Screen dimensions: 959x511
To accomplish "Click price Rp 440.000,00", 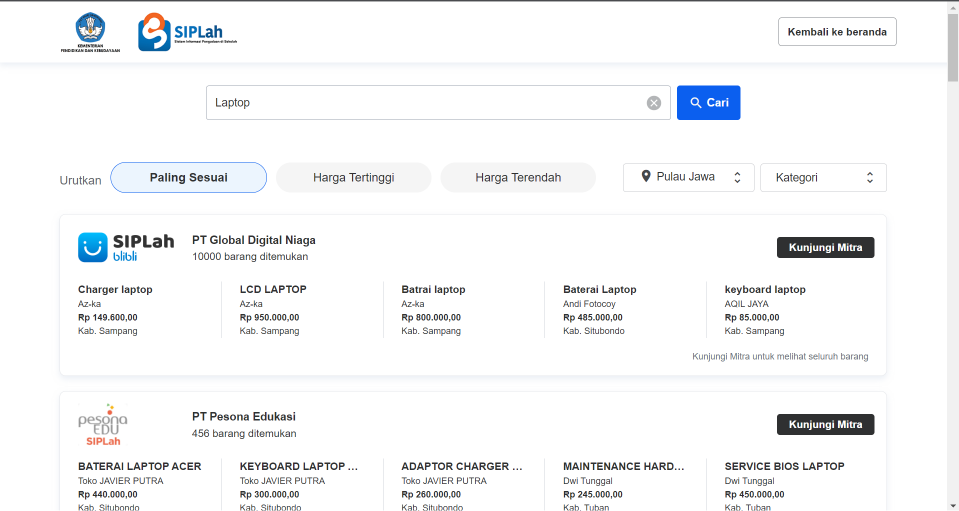I will coord(108,494).
